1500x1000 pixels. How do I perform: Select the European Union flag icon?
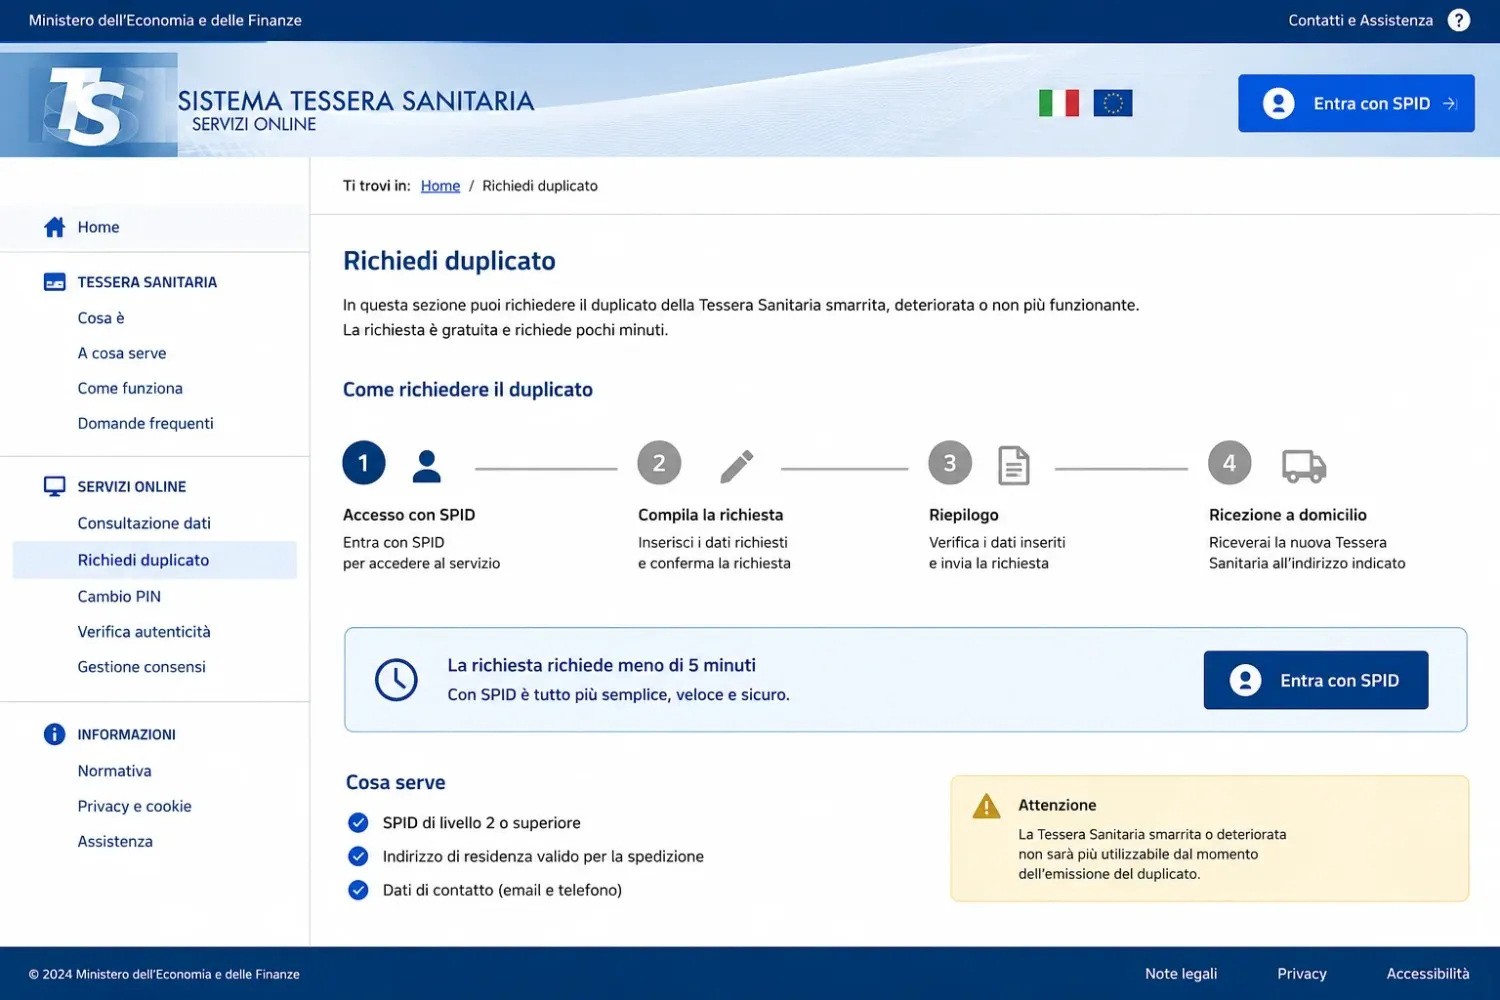tap(1113, 103)
